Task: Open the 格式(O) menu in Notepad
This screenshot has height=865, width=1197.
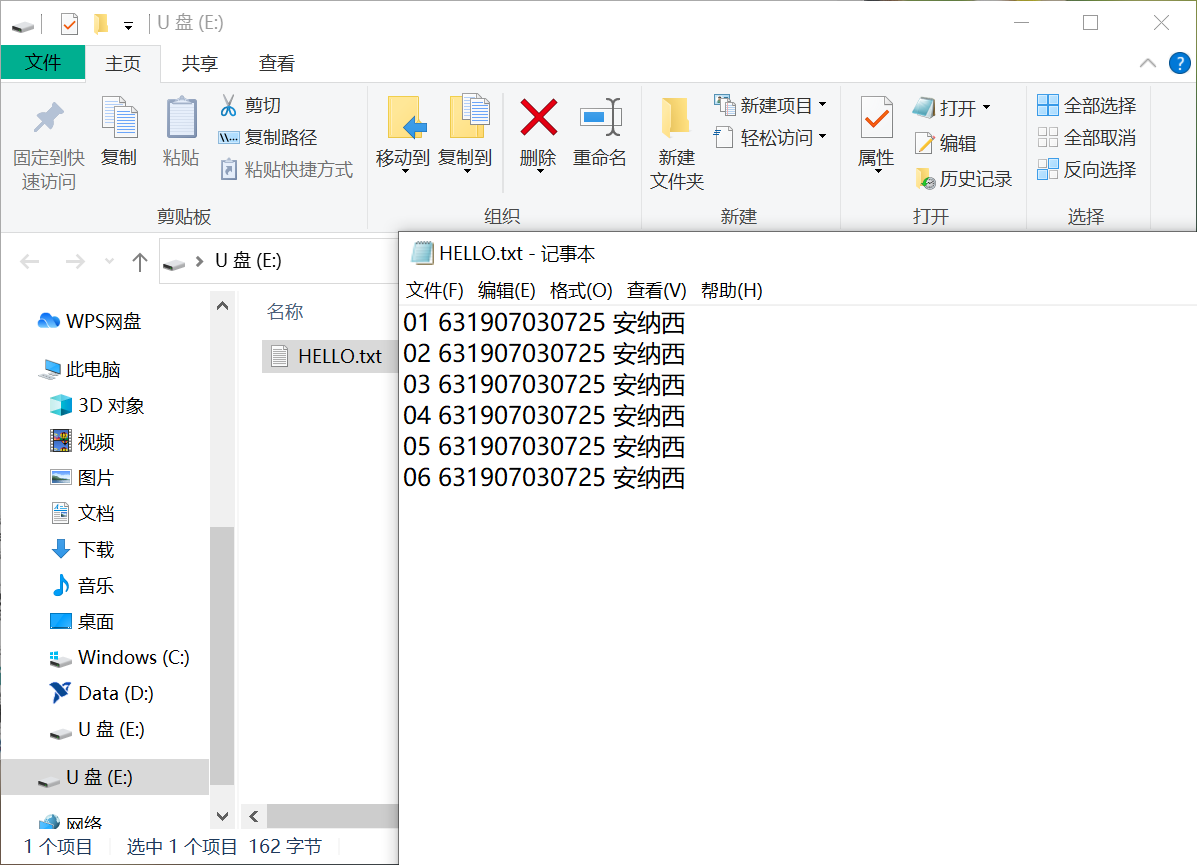Action: point(580,291)
